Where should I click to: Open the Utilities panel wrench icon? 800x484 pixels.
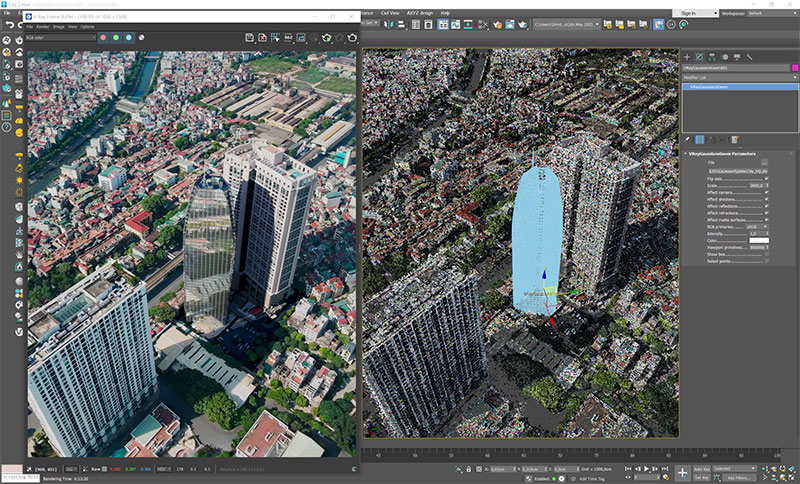coord(750,56)
